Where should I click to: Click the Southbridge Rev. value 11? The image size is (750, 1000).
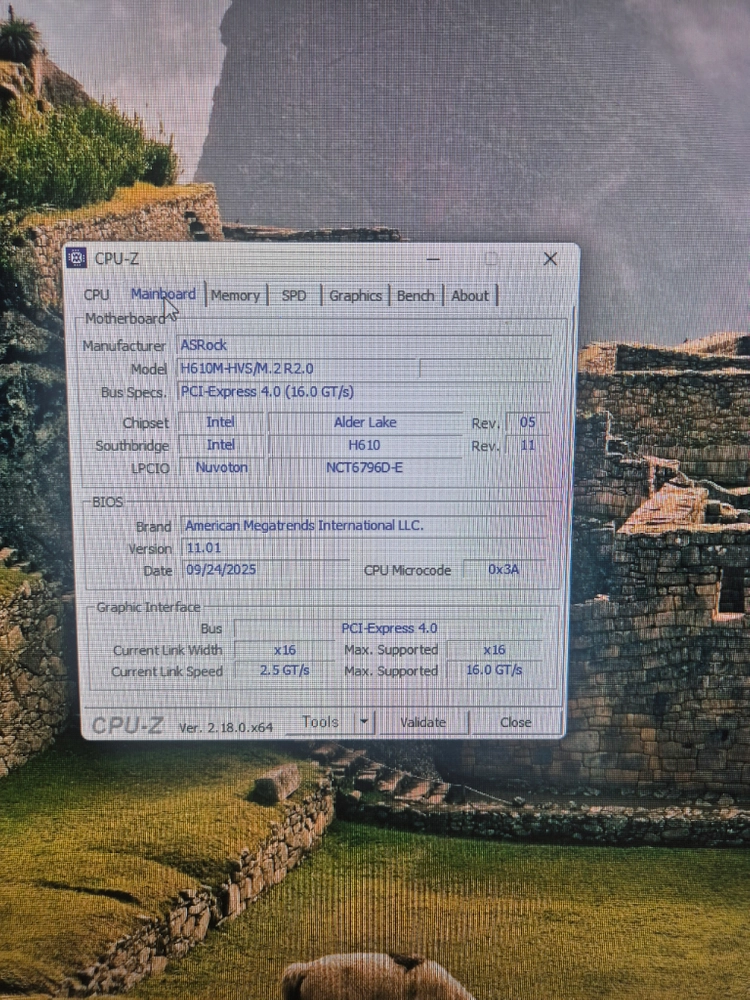pyautogui.click(x=527, y=445)
